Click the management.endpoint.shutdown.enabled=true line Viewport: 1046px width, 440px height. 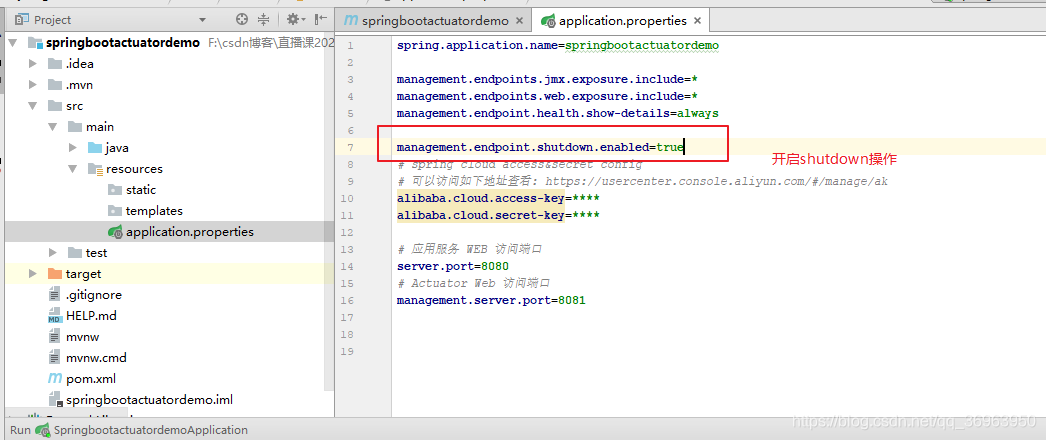[x=540, y=147]
